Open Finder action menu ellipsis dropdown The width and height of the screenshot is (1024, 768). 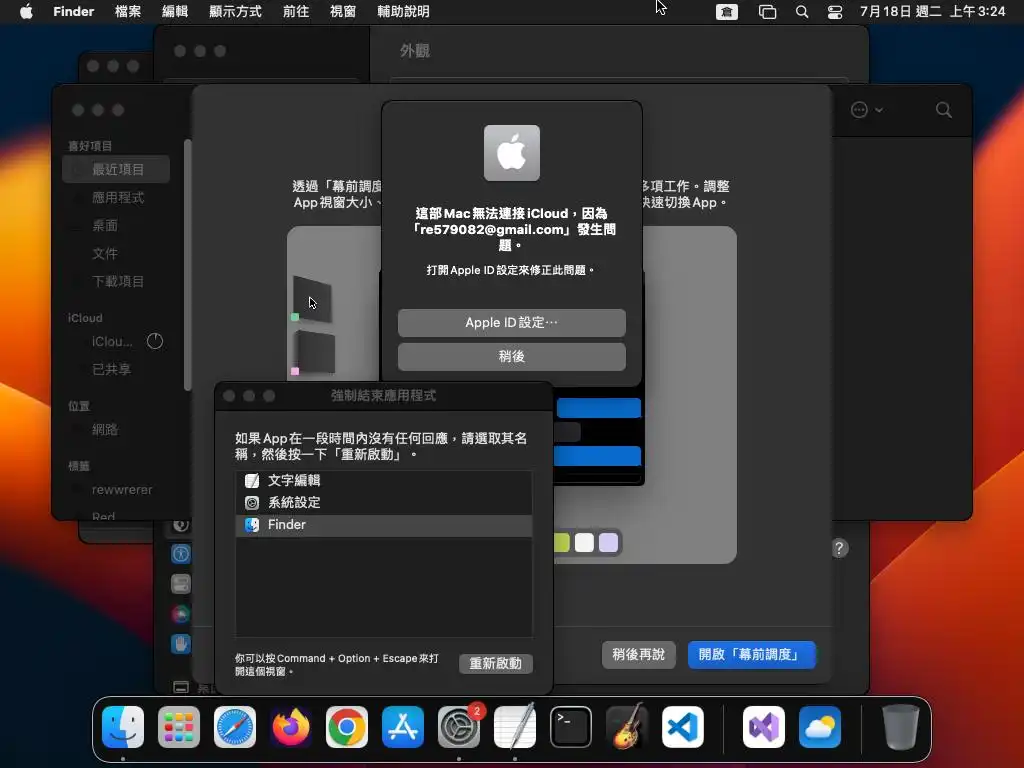[x=867, y=110]
